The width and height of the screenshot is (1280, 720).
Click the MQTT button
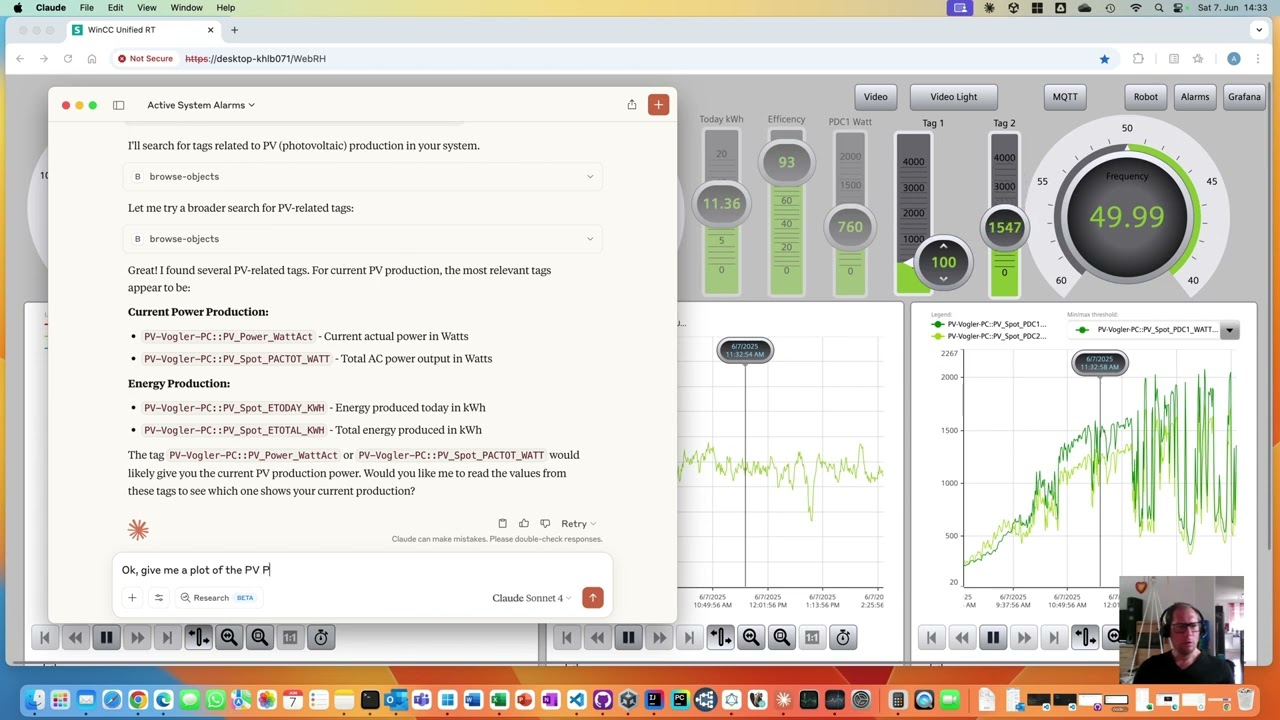coord(1065,97)
